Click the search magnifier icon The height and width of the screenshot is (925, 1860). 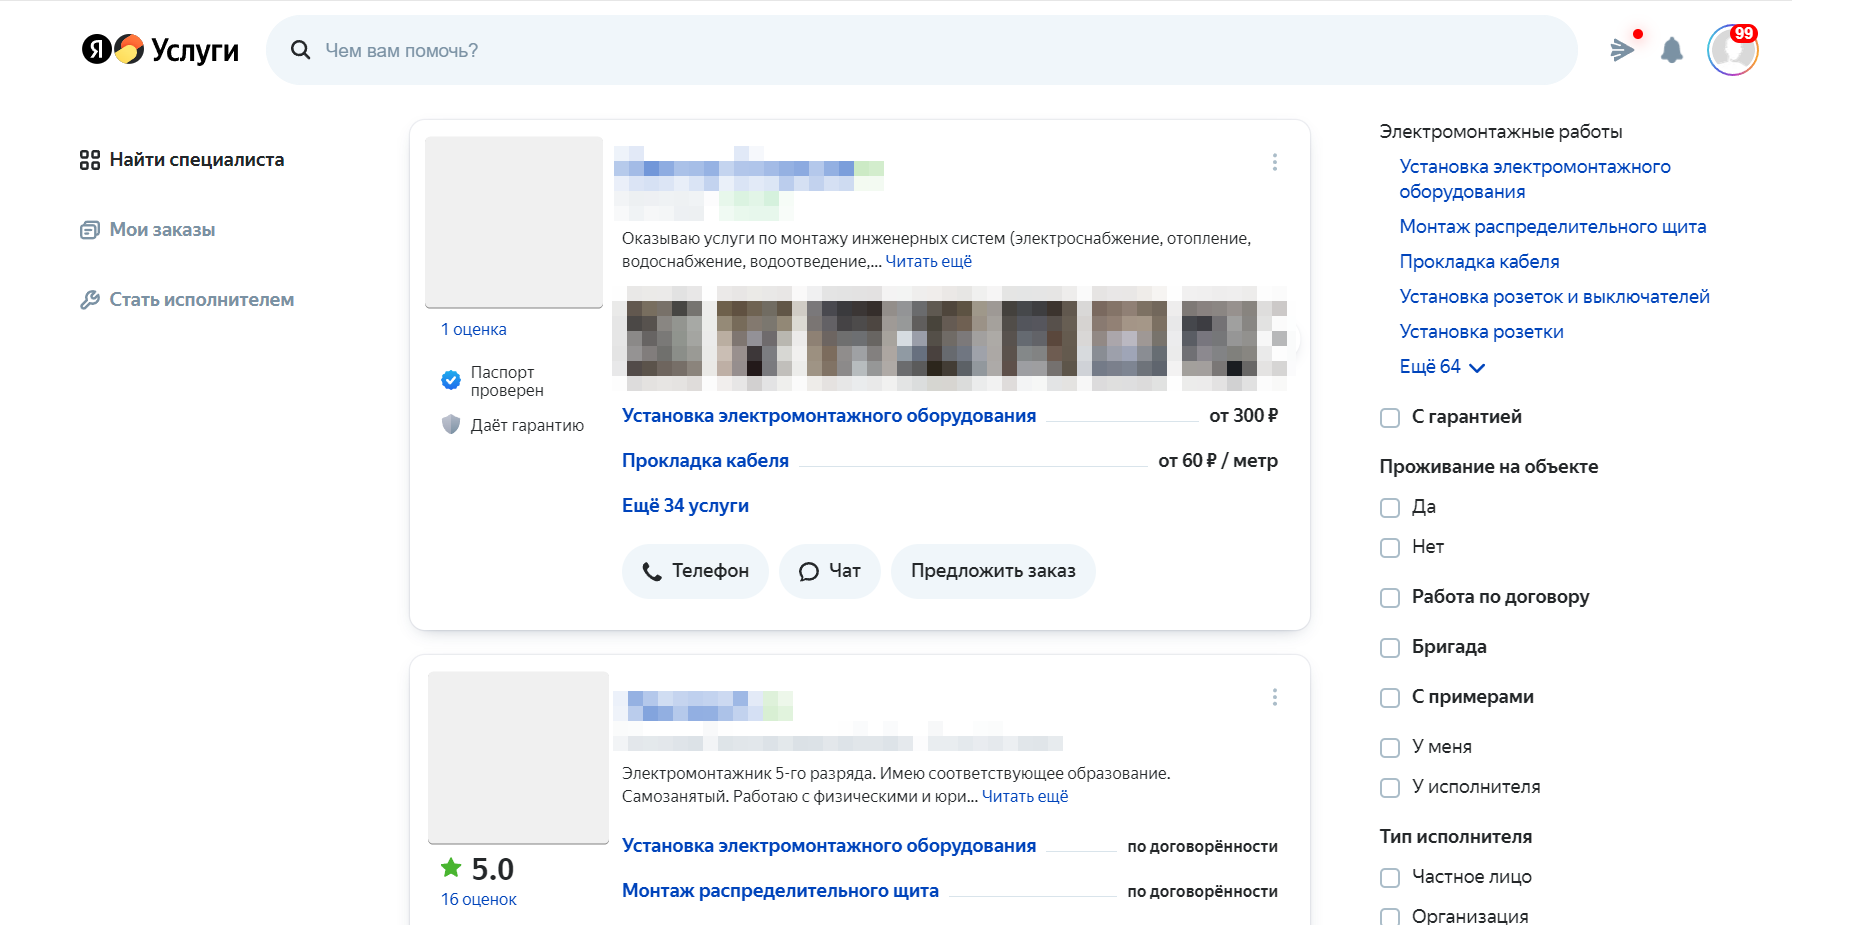pos(300,49)
